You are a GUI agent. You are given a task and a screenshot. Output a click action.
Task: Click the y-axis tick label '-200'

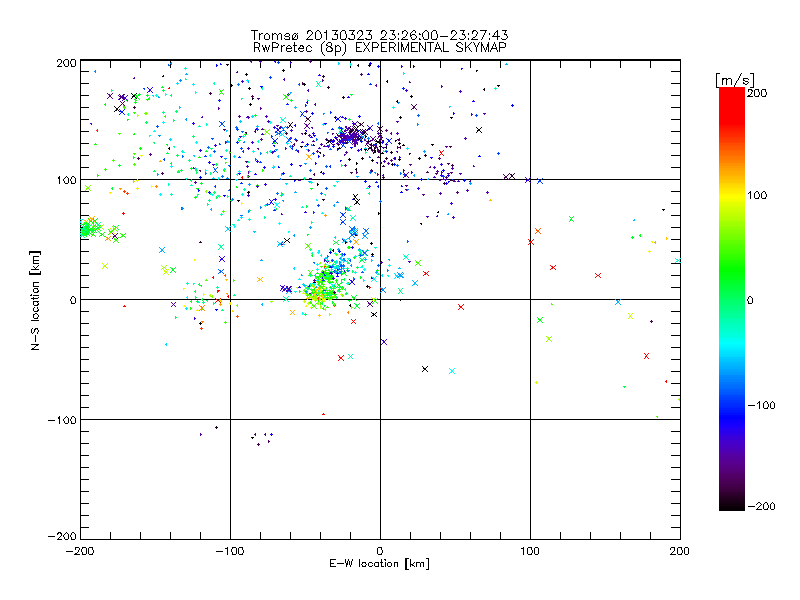(62, 536)
